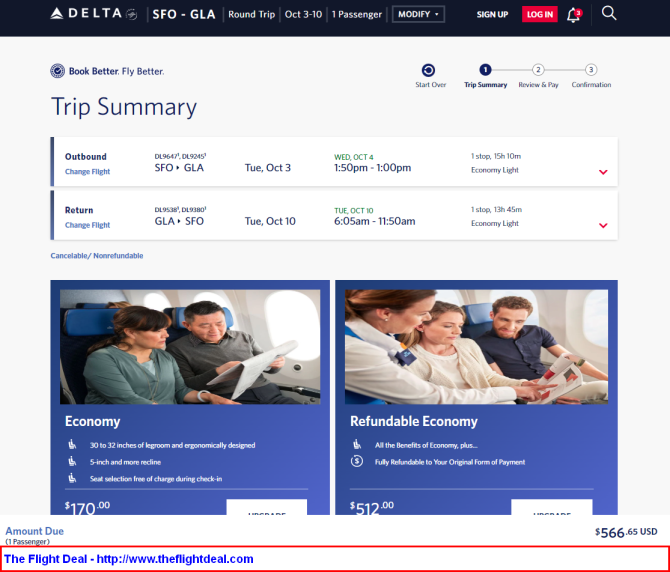Change the Return flight
Image resolution: width=670 pixels, height=572 pixels.
click(87, 225)
